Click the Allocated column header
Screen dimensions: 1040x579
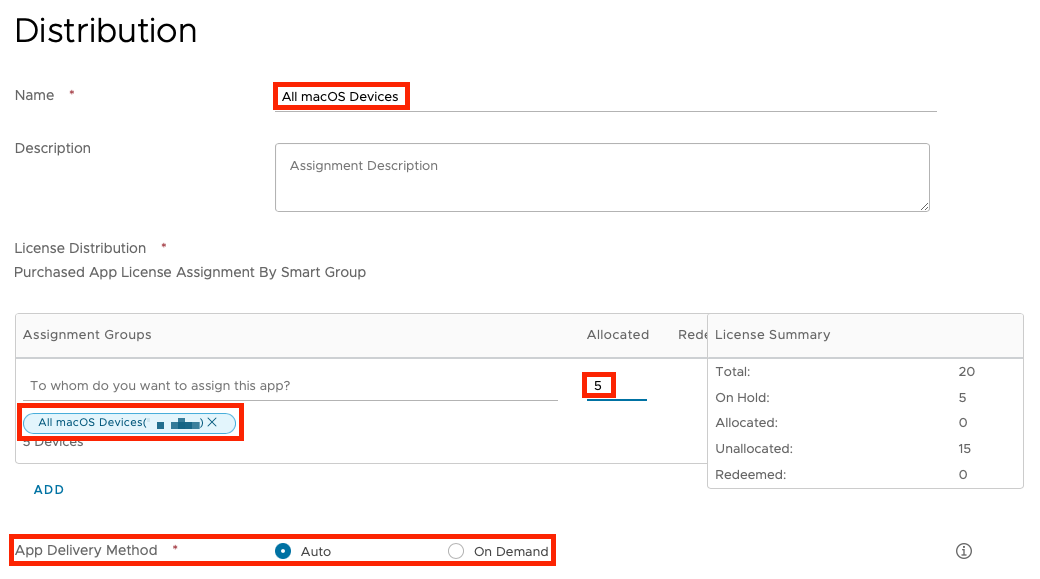point(617,334)
